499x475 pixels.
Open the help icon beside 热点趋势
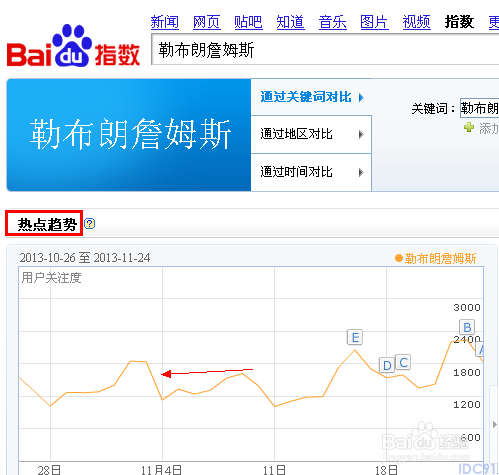point(89,223)
